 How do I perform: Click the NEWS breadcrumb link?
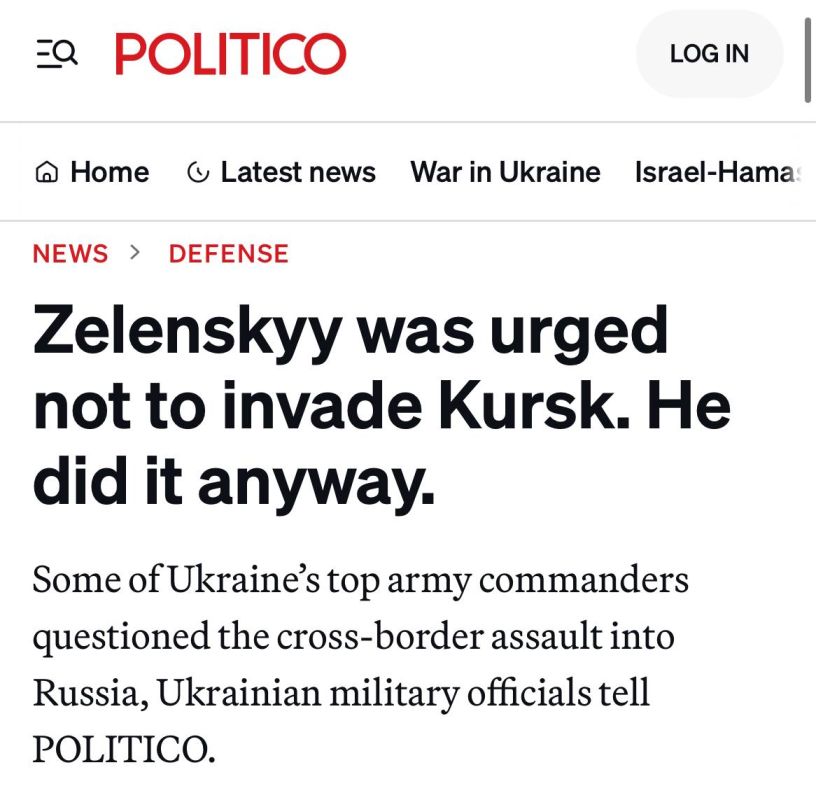point(70,253)
